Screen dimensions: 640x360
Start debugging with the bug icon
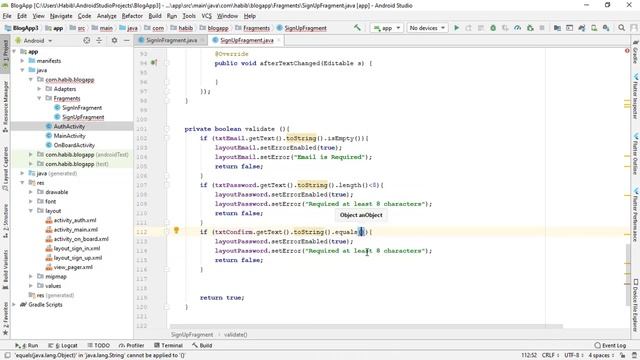(493, 28)
